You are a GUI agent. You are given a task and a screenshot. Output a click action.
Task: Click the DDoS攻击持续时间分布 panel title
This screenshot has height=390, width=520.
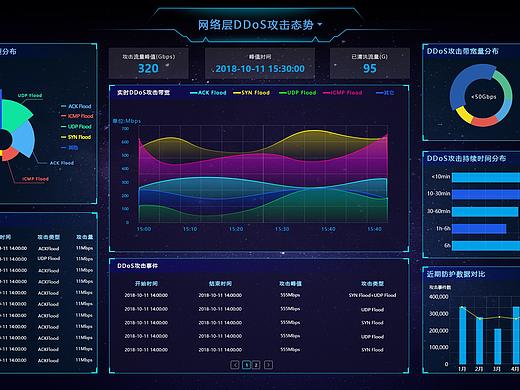click(466, 159)
